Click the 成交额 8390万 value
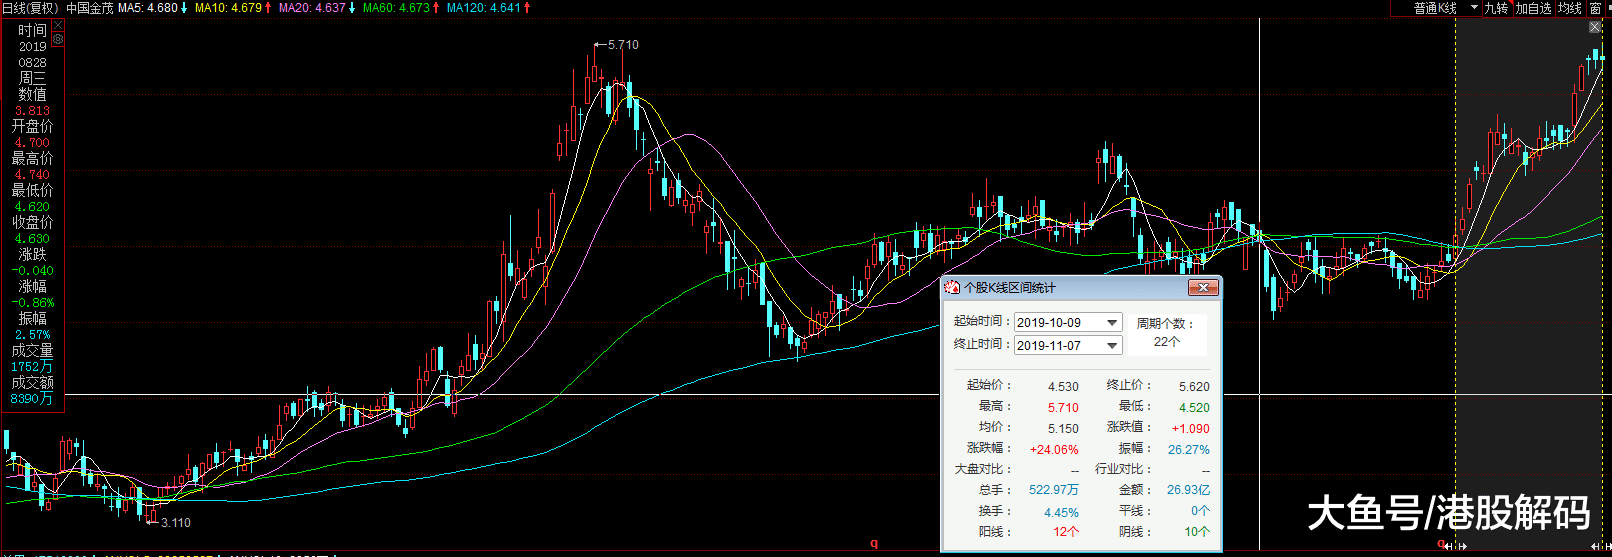1612x557 pixels. [x=32, y=399]
